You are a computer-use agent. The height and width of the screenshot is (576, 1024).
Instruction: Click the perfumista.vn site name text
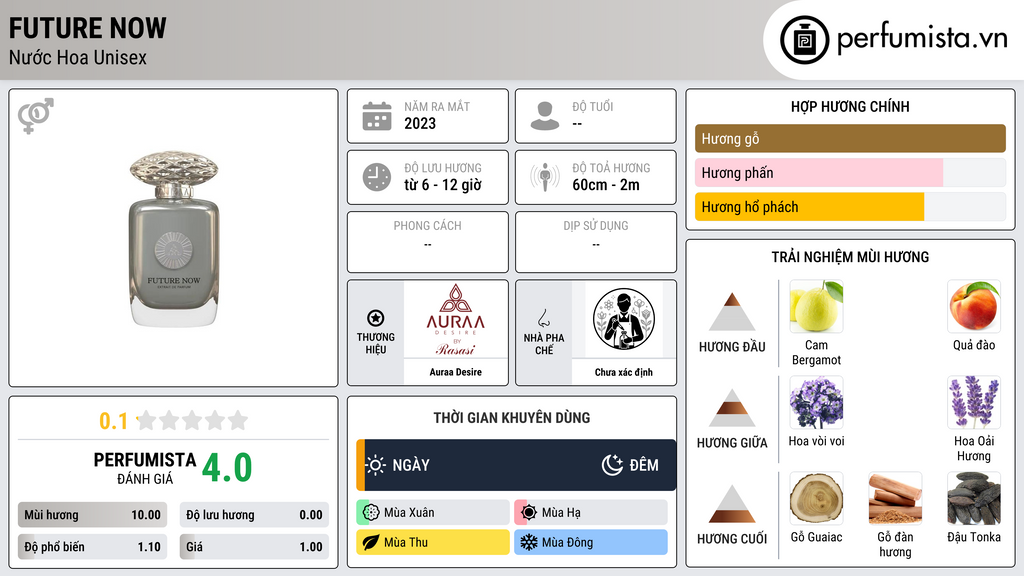tap(922, 39)
